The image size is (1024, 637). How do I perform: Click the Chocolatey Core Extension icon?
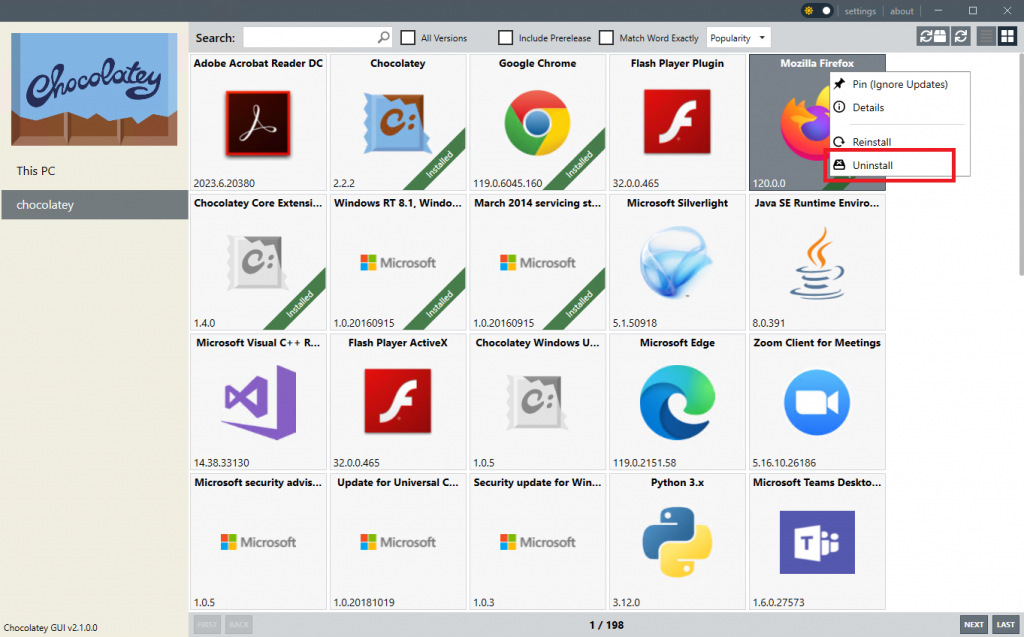(258, 263)
